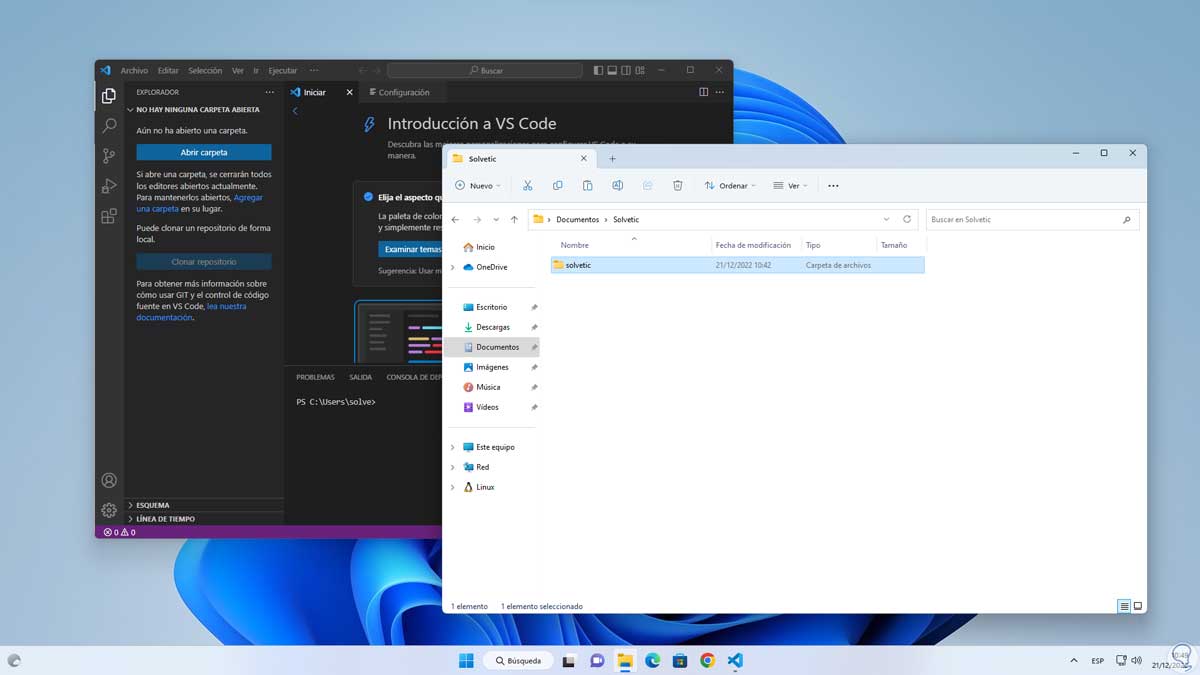Click the Abrir carpeta button
This screenshot has height=675, width=1200.
coord(204,152)
